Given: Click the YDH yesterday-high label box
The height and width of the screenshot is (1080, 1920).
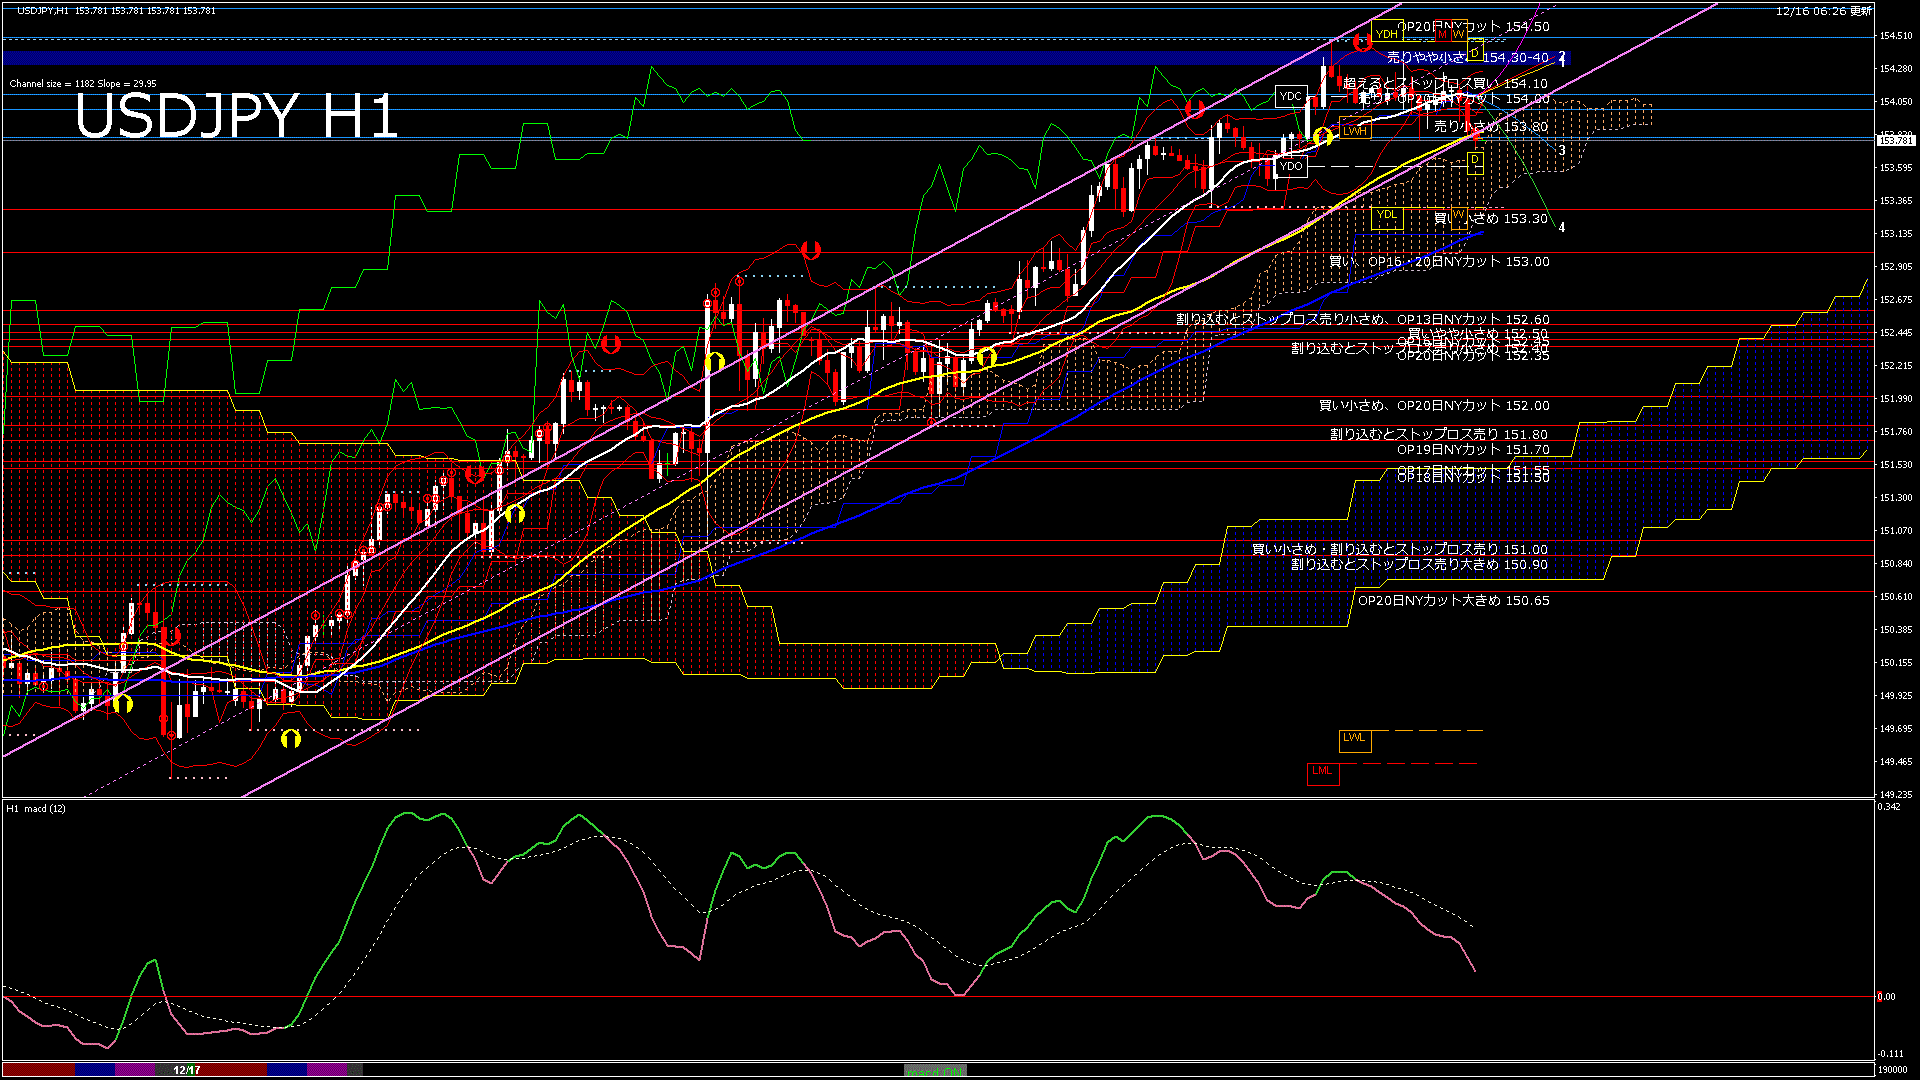Looking at the screenshot, I should click(1386, 34).
